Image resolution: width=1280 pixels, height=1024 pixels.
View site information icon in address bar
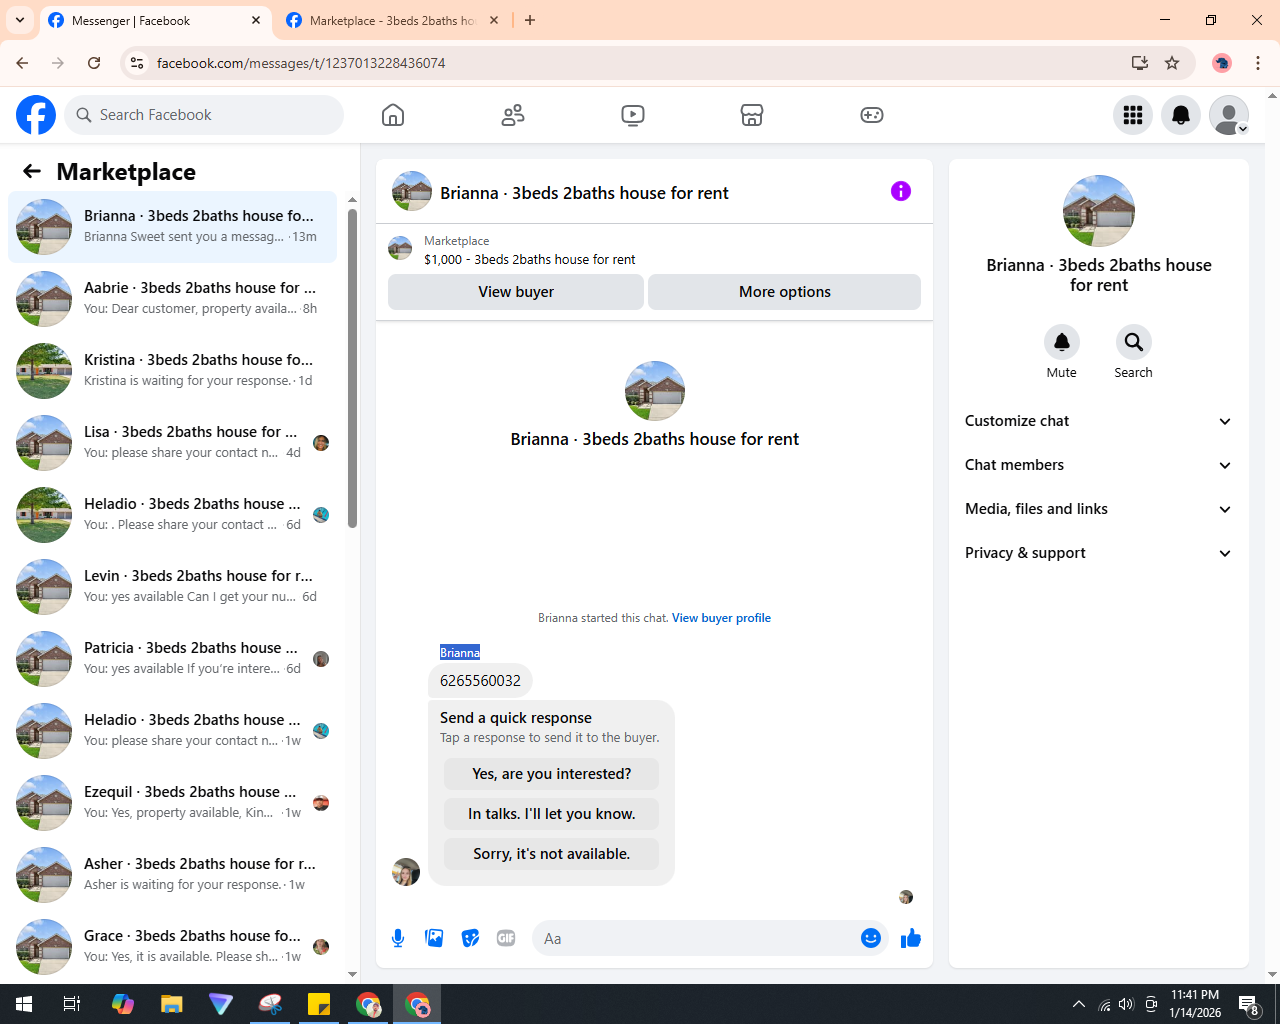tap(137, 63)
